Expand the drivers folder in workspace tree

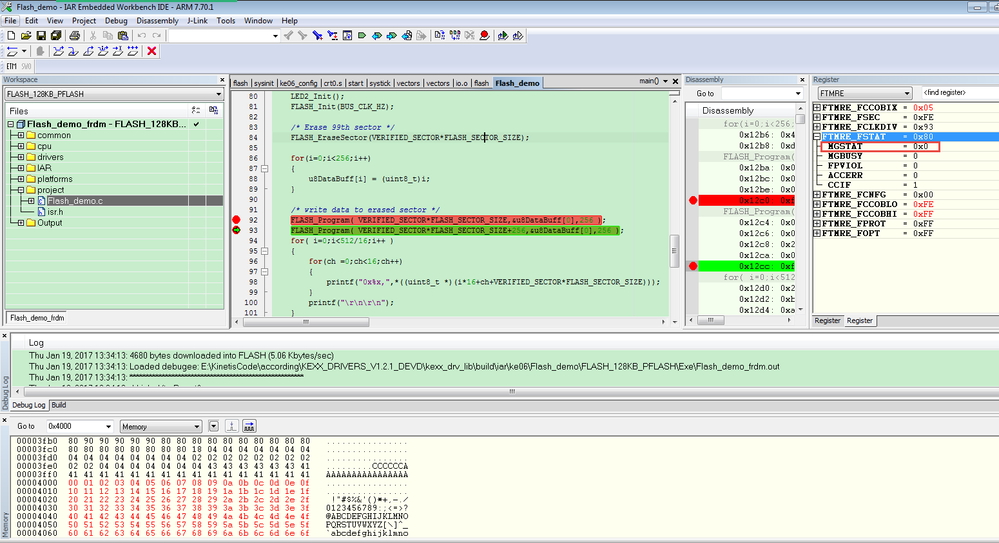(x=21, y=157)
